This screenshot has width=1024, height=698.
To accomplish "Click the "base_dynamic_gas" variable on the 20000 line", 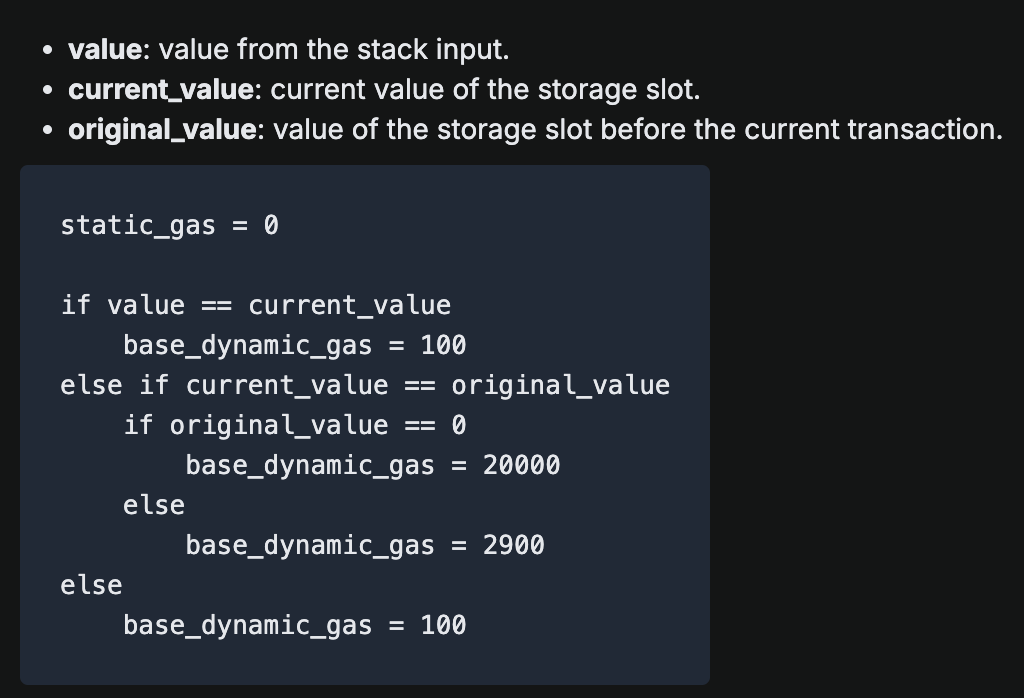I will (310, 465).
